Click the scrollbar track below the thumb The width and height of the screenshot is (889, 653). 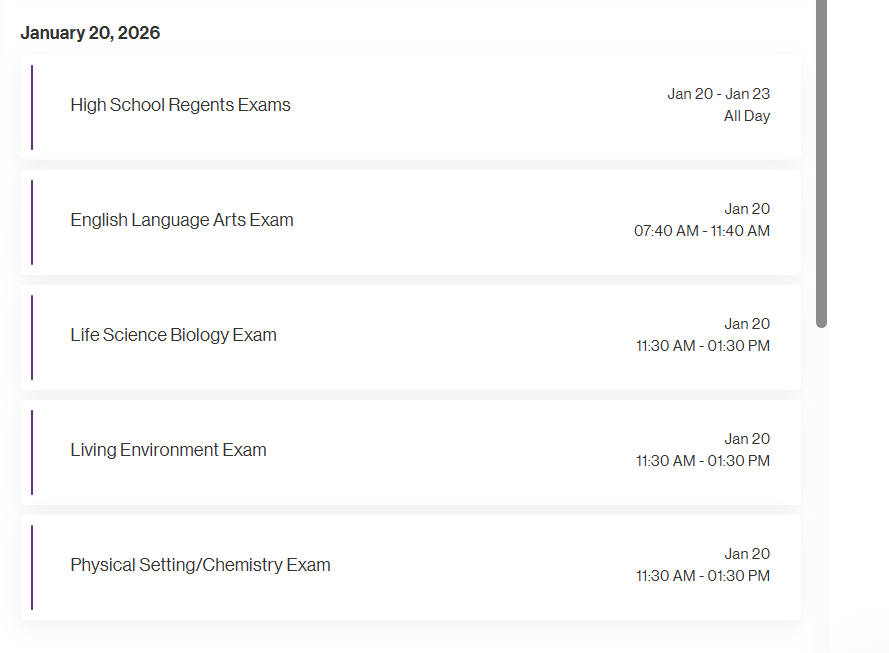click(821, 480)
